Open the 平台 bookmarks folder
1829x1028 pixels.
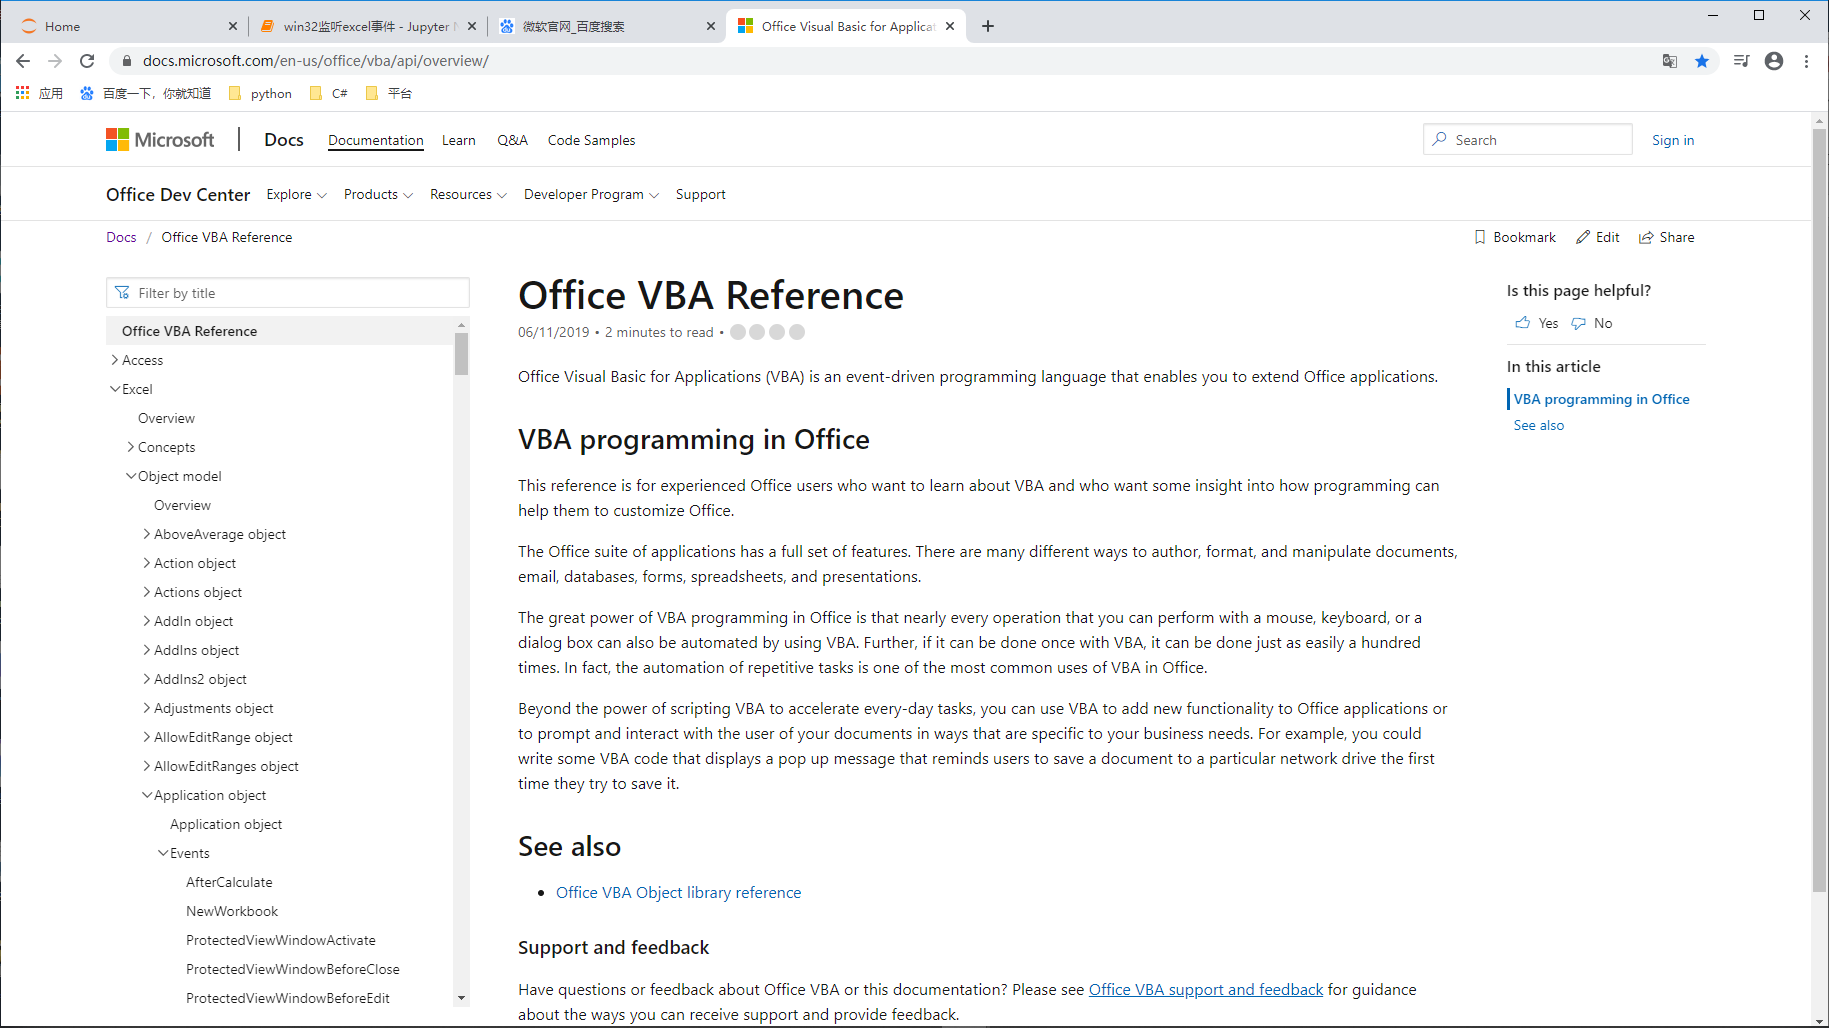click(x=389, y=93)
